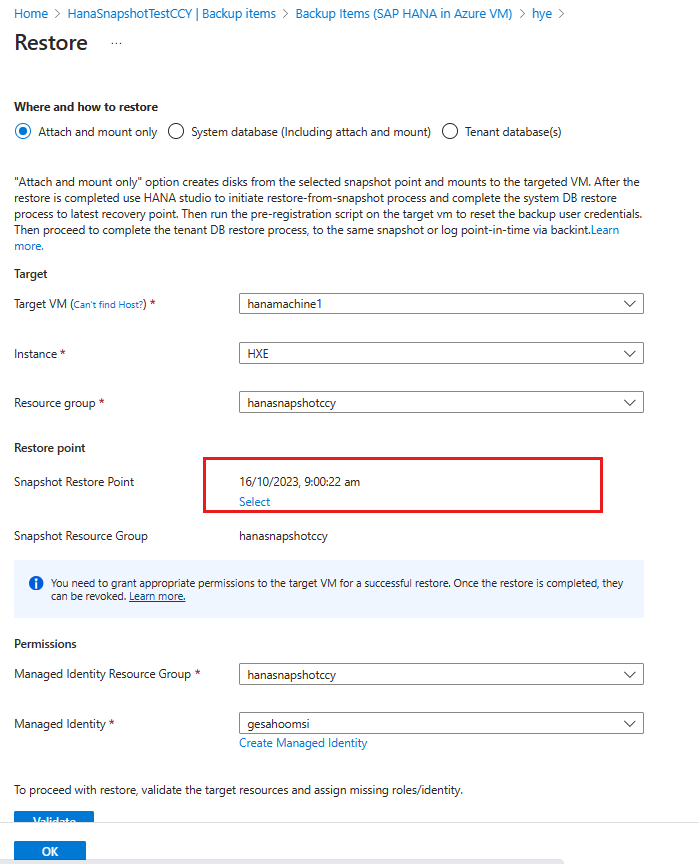
Task: Click Create Managed Identity link
Action: click(303, 743)
